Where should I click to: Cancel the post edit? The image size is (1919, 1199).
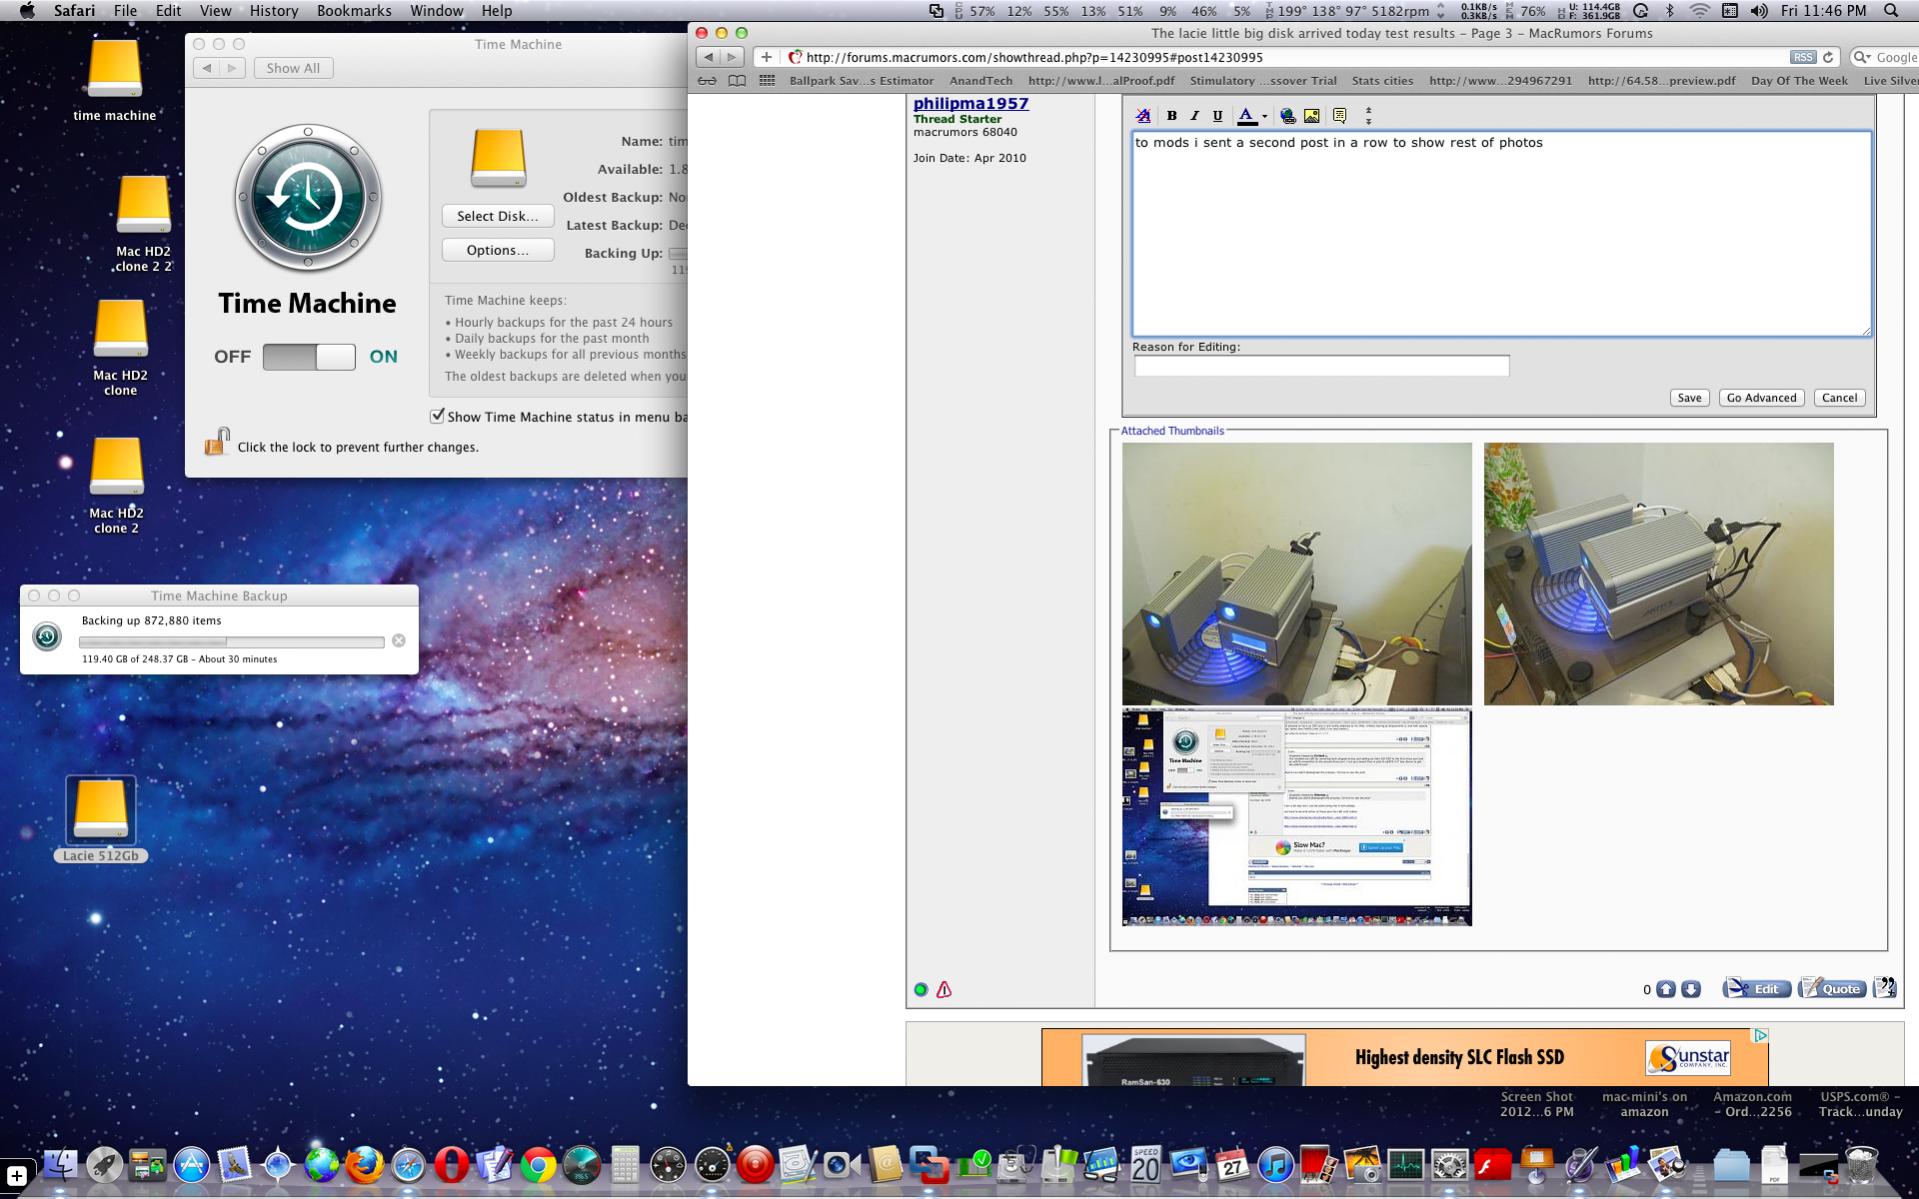(x=1839, y=398)
